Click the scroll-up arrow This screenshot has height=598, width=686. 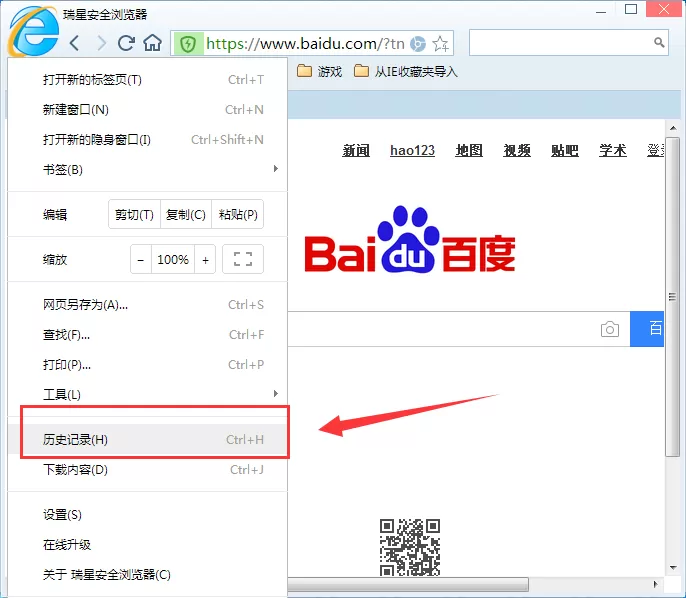(673, 128)
